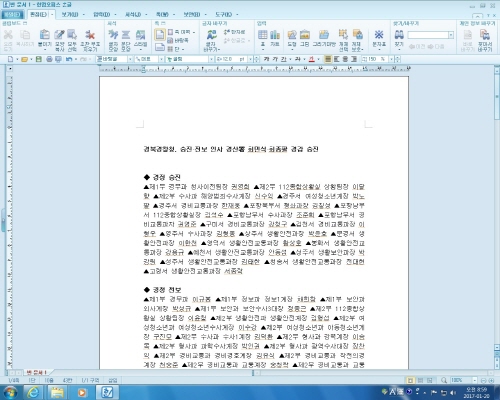Screen dimensions: 500x400
Task: Open the Insert (입력) menu tab
Action: (x=102, y=14)
